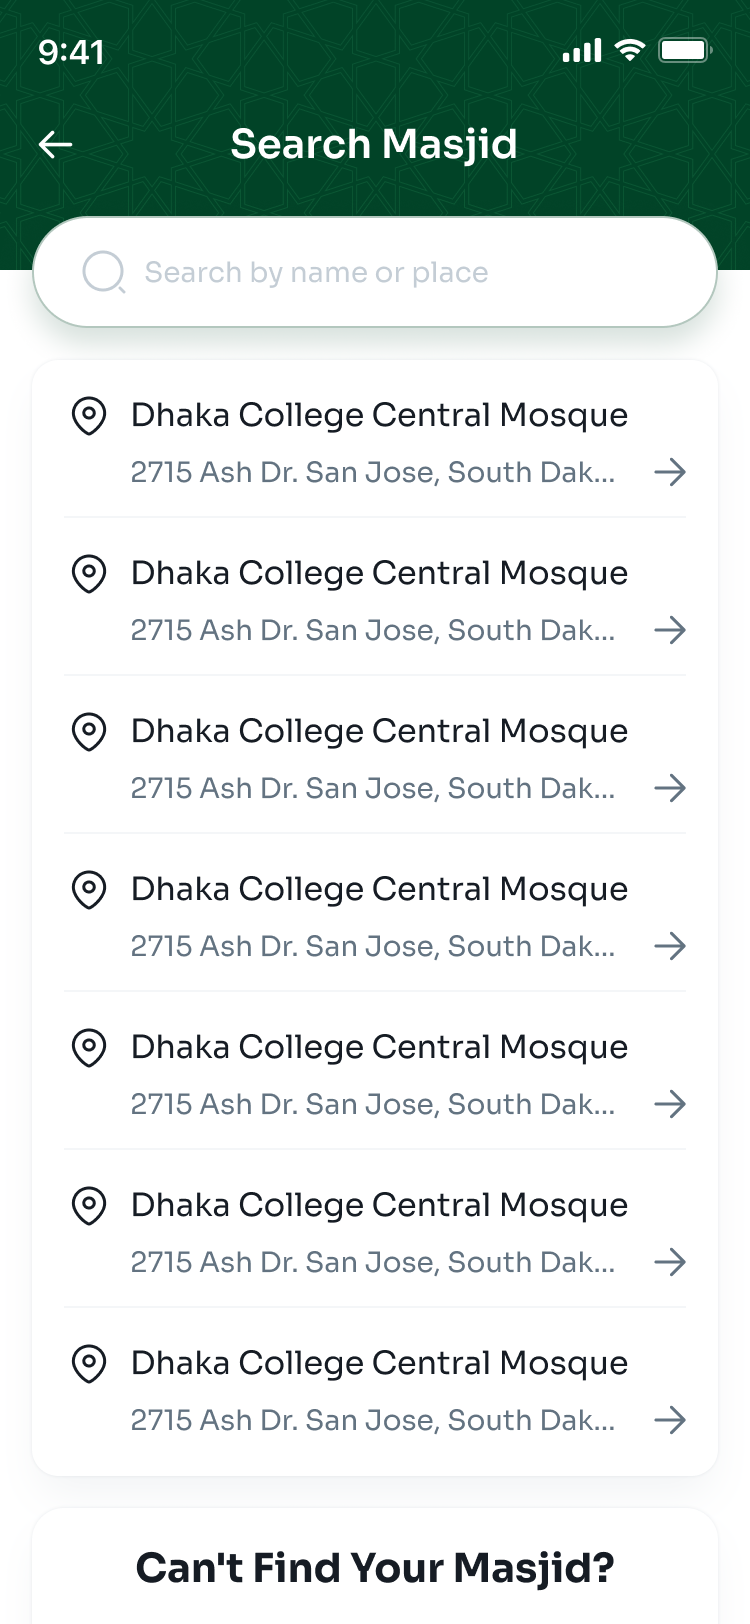Tap location pin of third mosque result
750x1624 pixels.
click(x=89, y=731)
